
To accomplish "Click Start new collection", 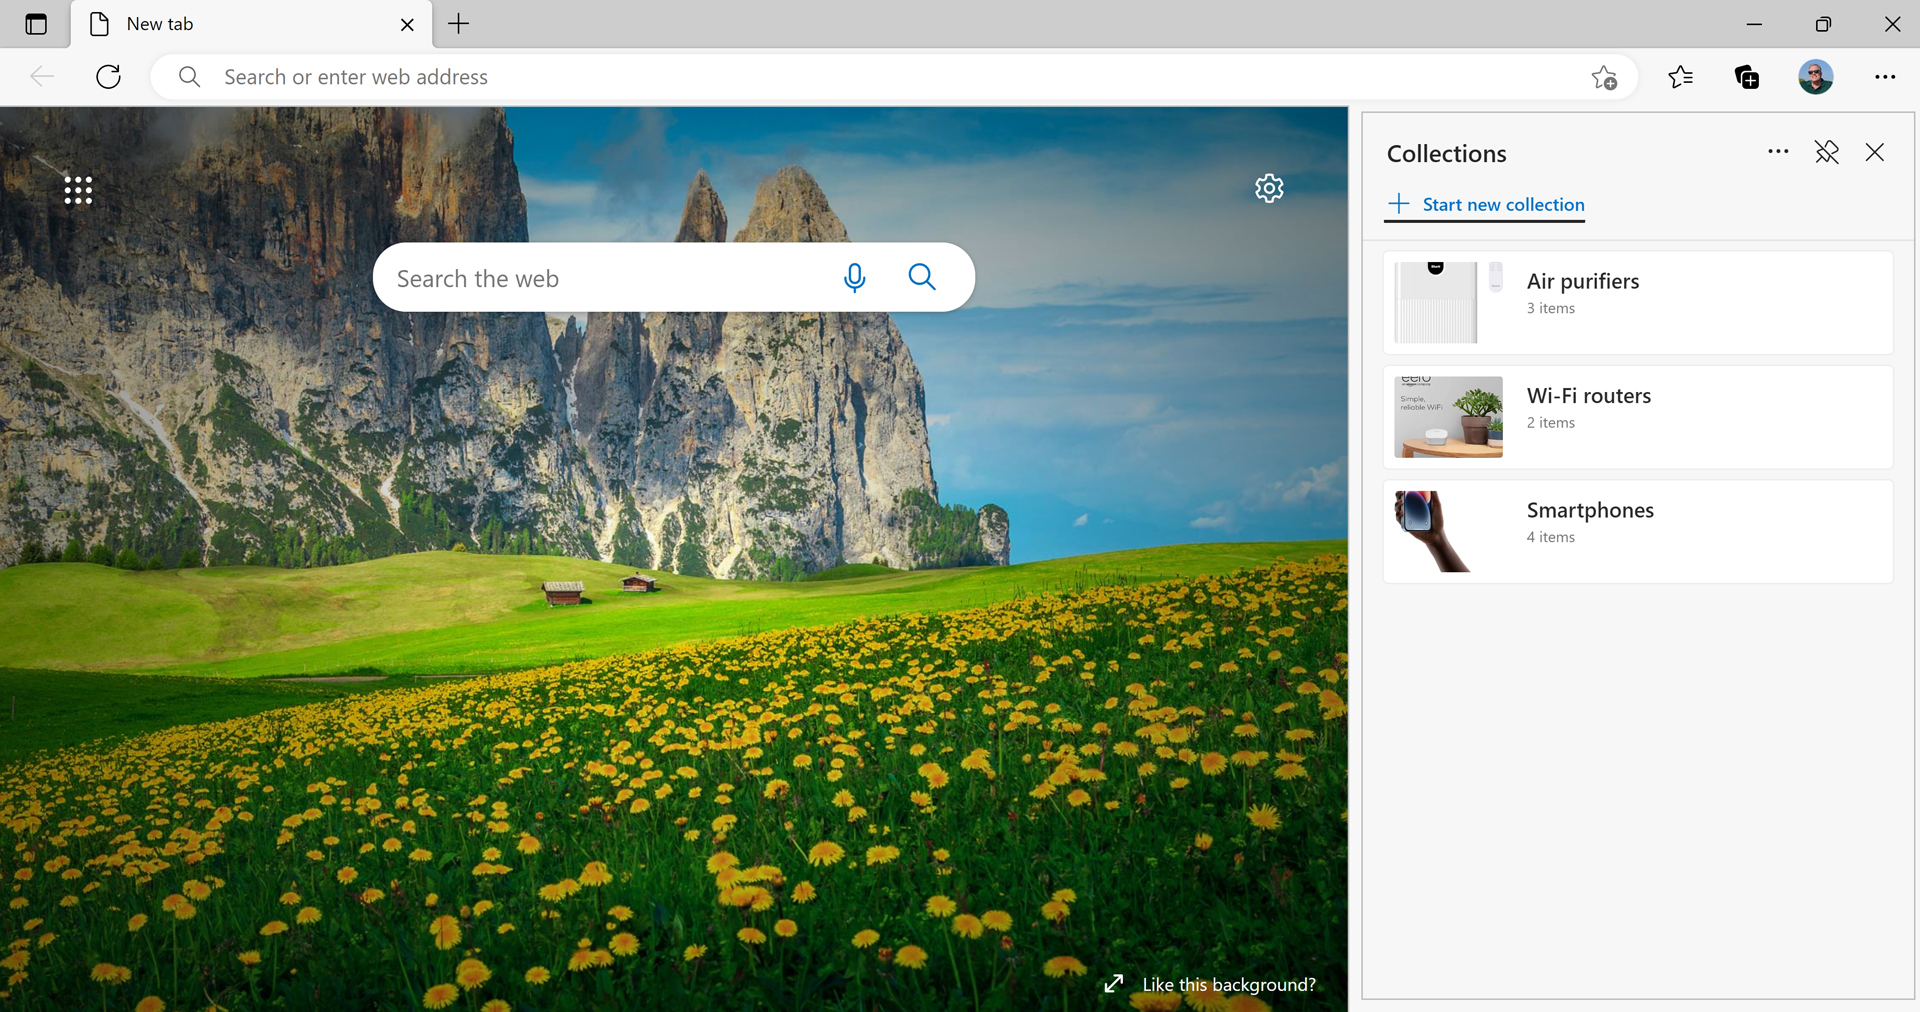I will [x=1486, y=204].
